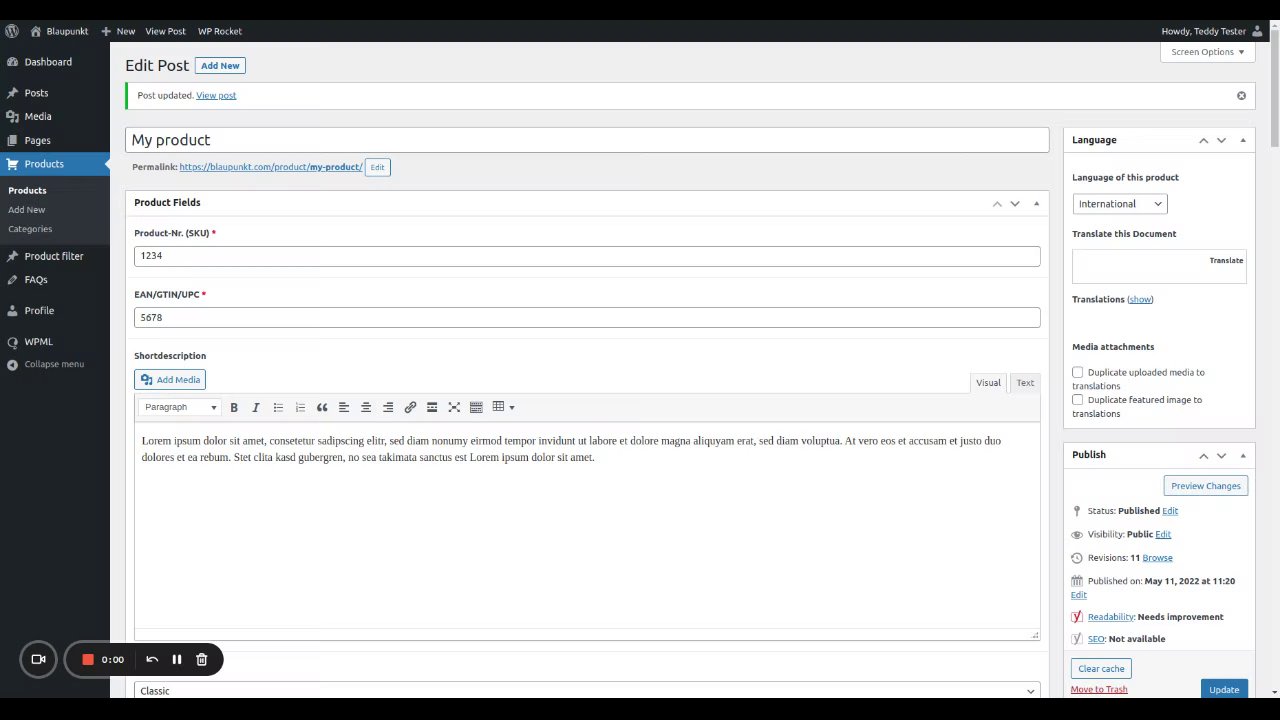Toggle the recorder camera icon
Image resolution: width=1280 pixels, height=720 pixels.
coord(39,659)
